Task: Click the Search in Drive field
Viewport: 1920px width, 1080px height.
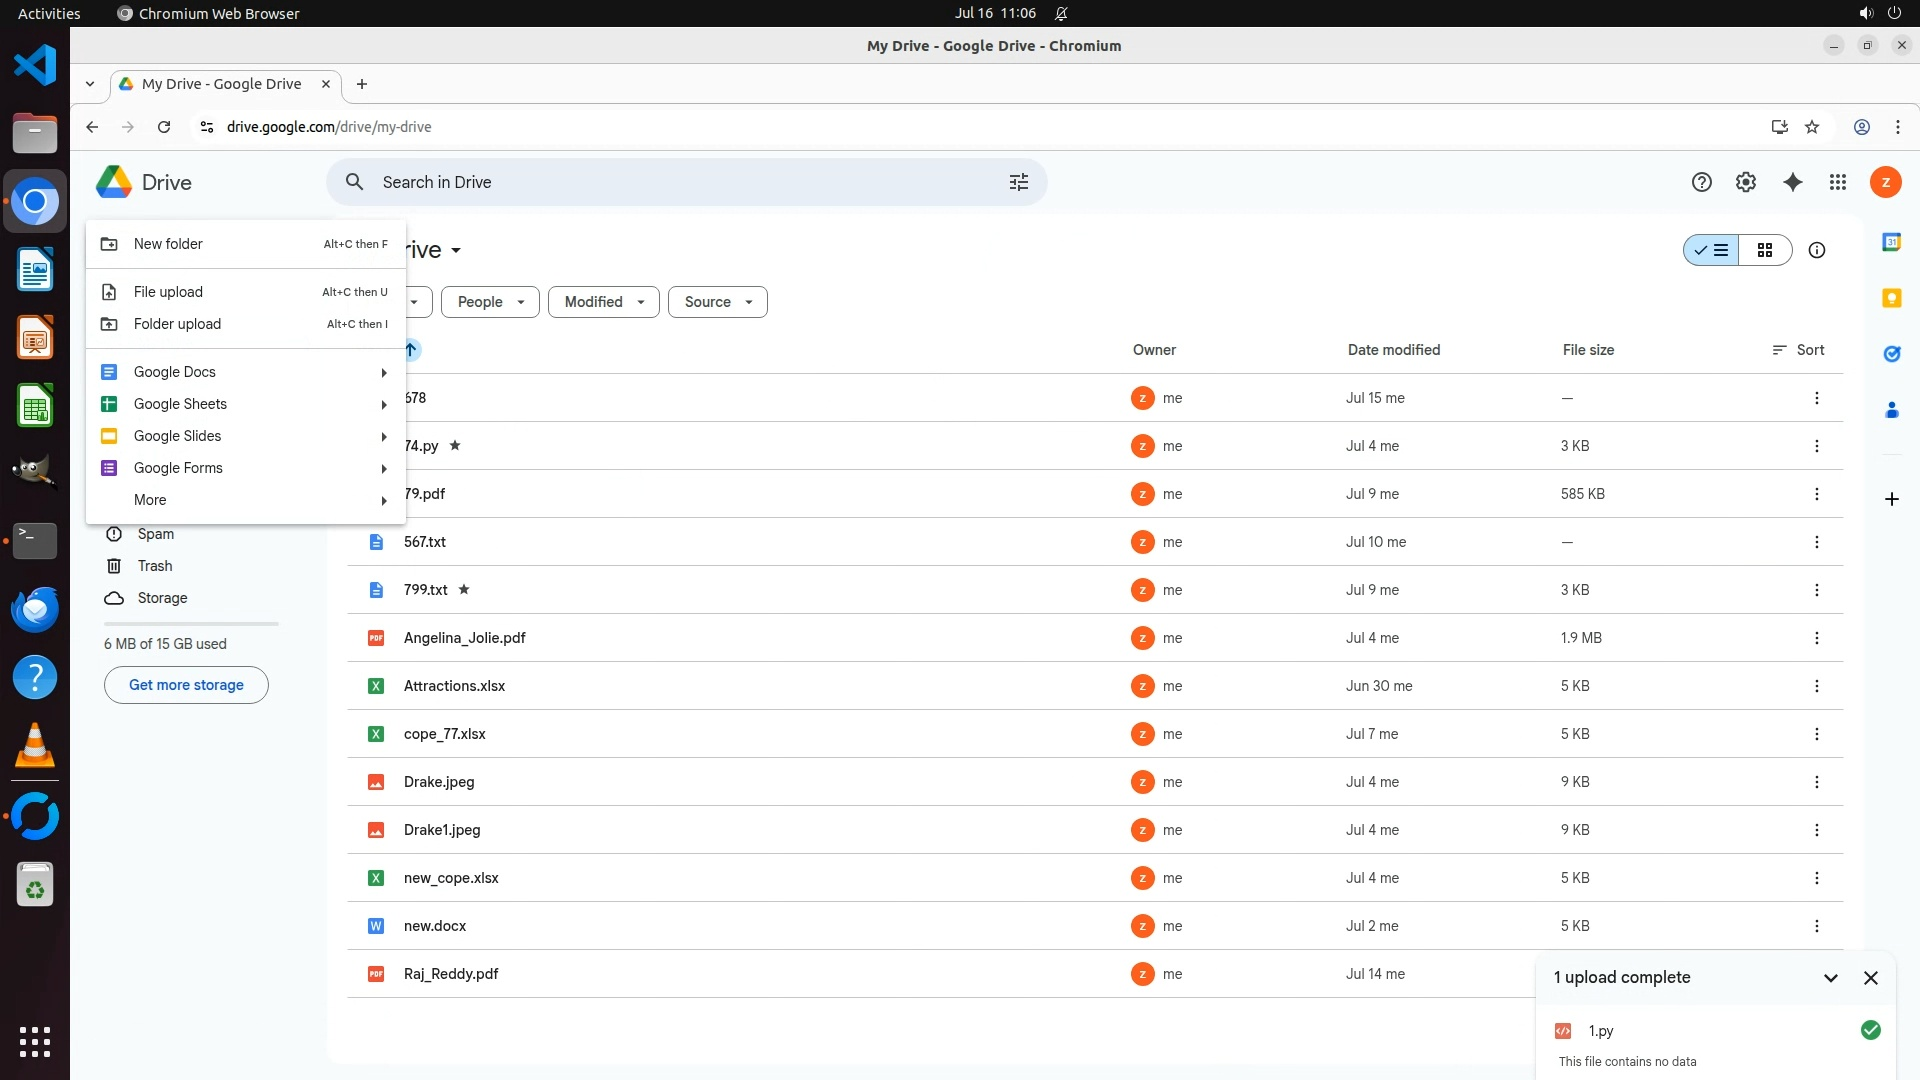Action: point(680,182)
